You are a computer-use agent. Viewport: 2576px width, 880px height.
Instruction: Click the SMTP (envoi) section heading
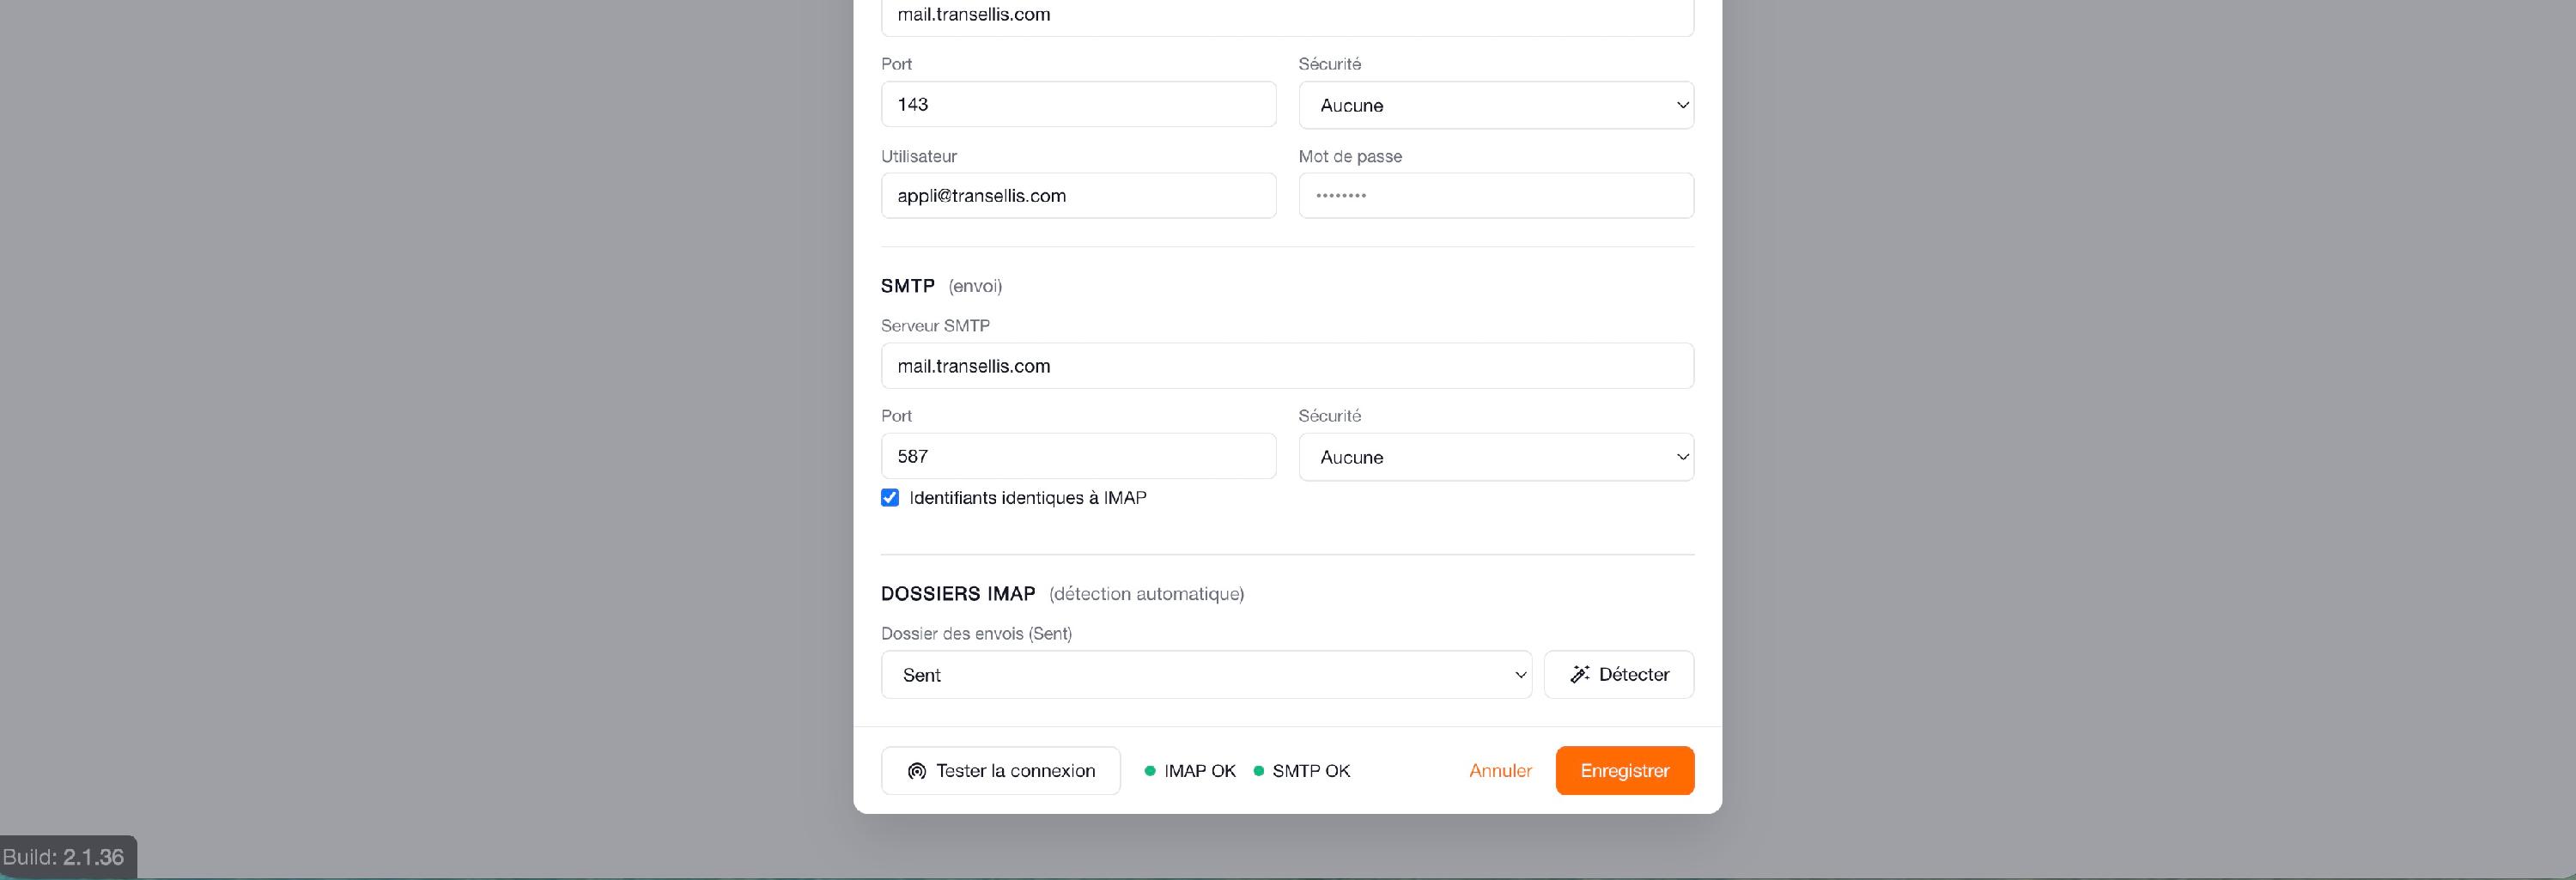coord(941,286)
